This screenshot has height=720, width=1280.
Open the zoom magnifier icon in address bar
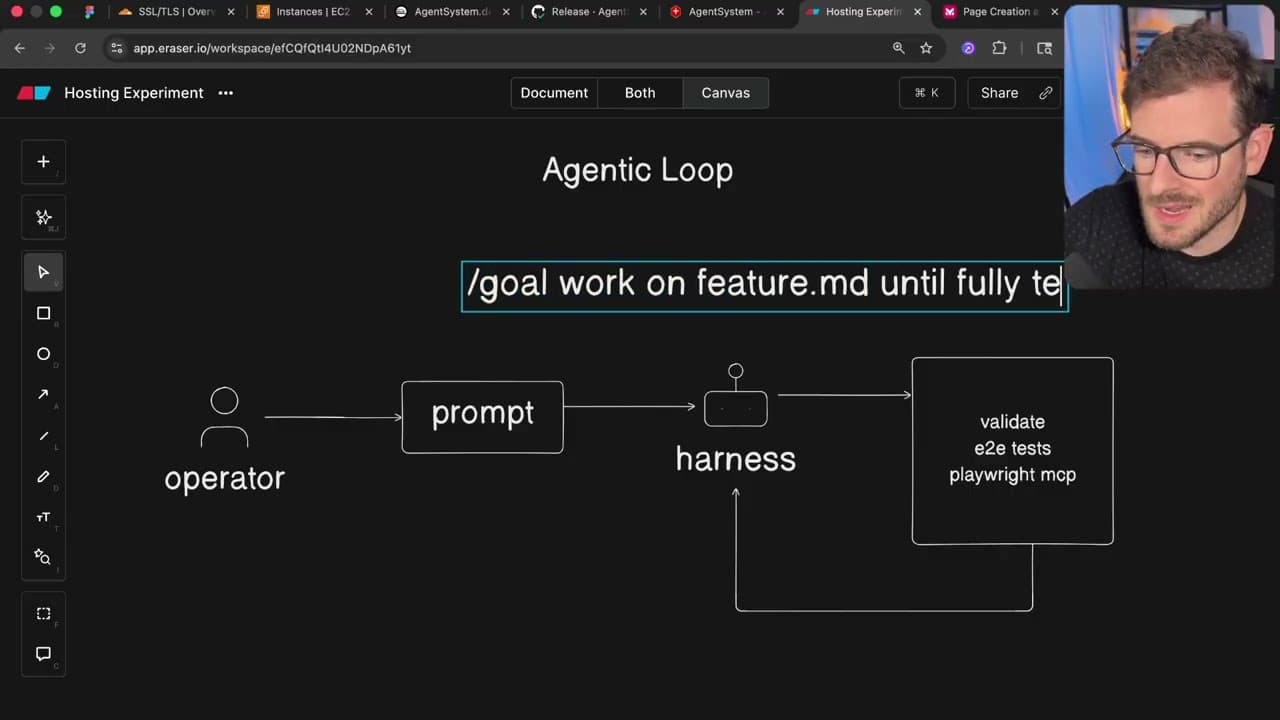(x=898, y=48)
